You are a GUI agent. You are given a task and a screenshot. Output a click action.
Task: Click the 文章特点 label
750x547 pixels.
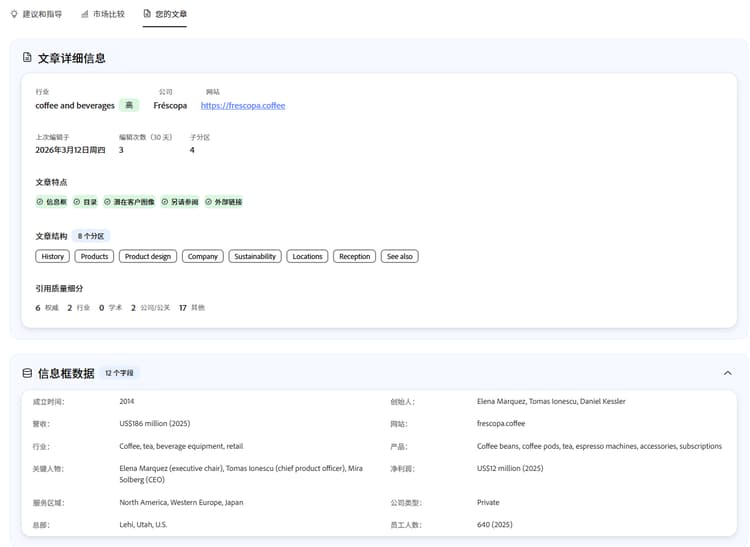[x=51, y=182]
